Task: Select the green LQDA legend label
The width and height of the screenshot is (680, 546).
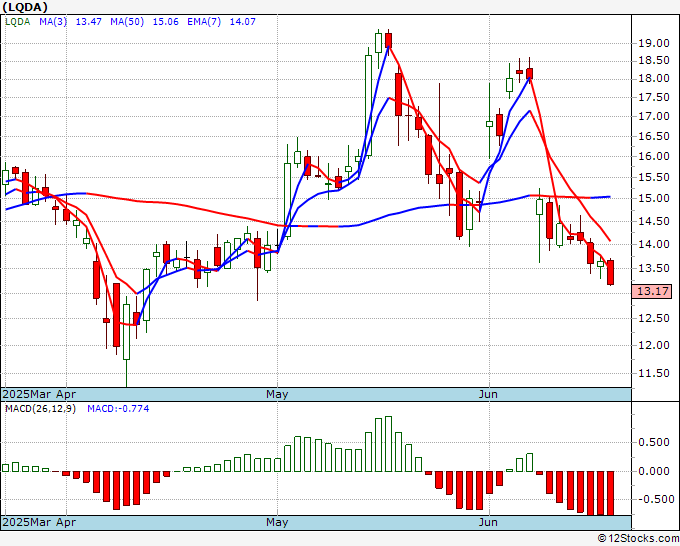Action: pyautogui.click(x=17, y=22)
